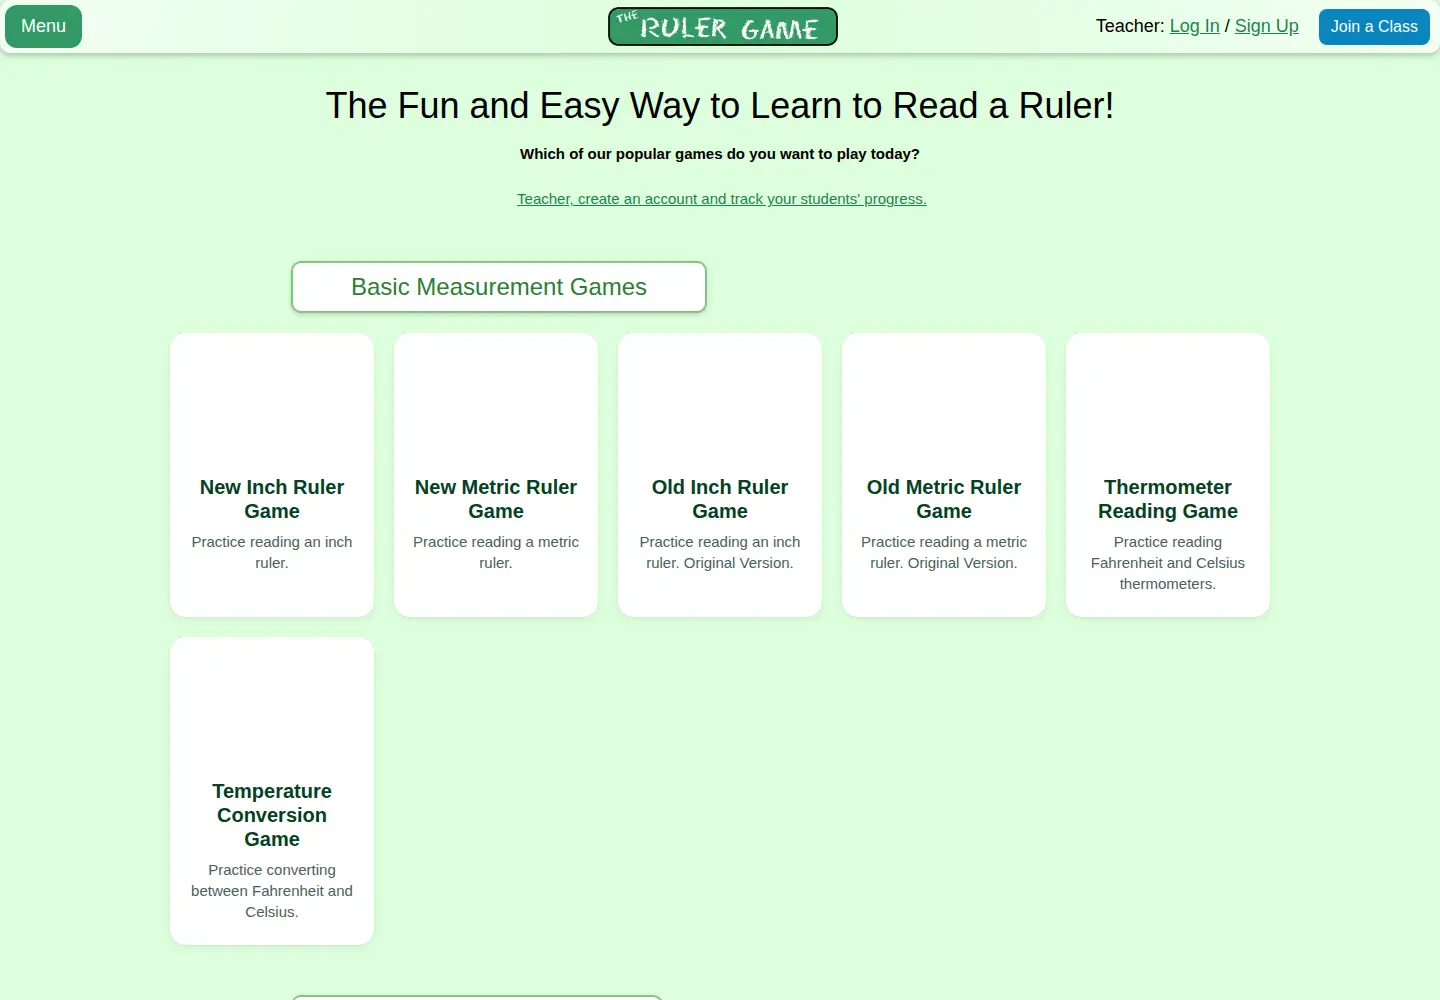1440x1000 pixels.
Task: Follow the teacher Sign Up link
Action: click(x=1266, y=26)
